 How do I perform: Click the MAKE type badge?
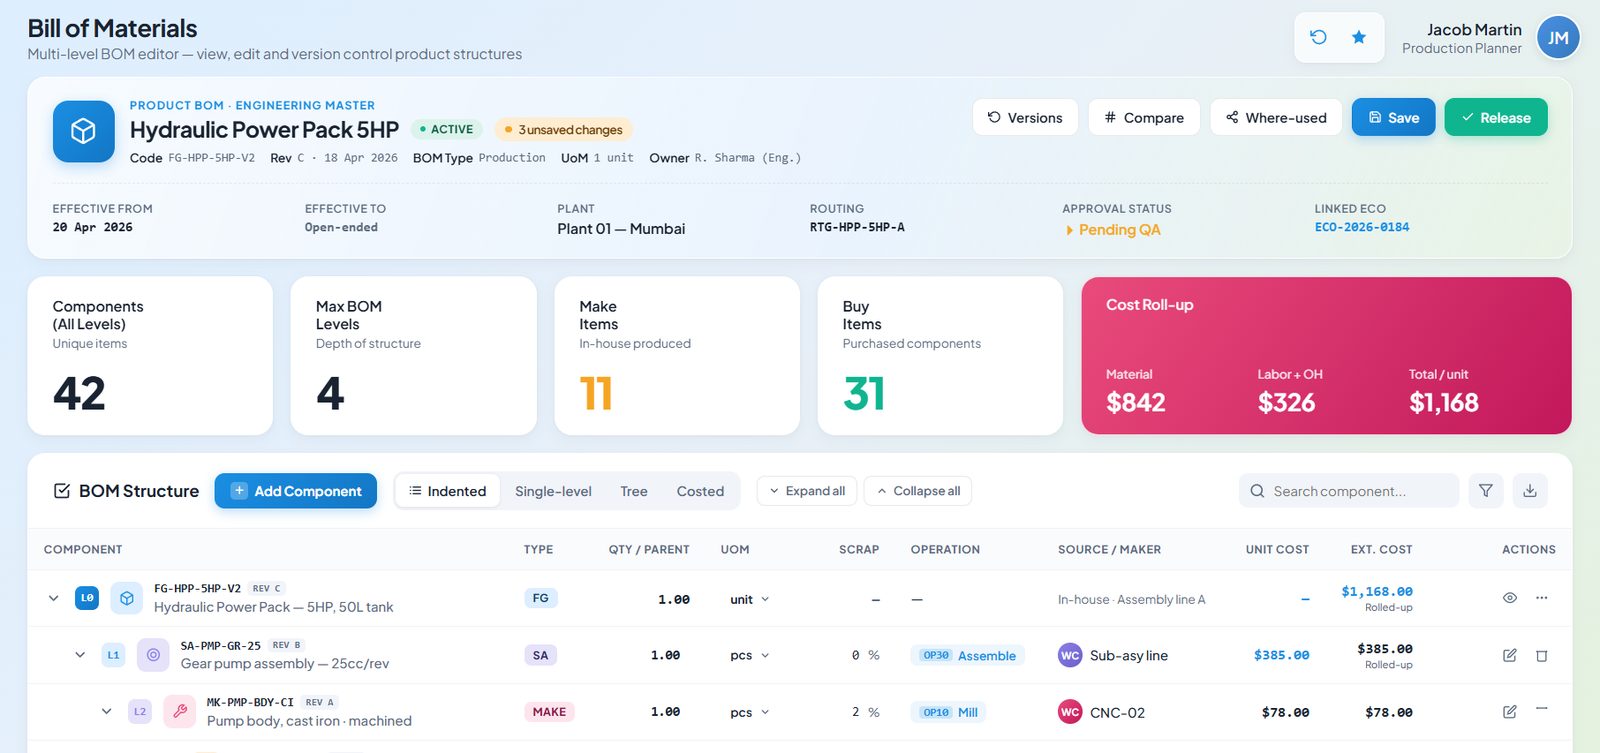coord(549,712)
